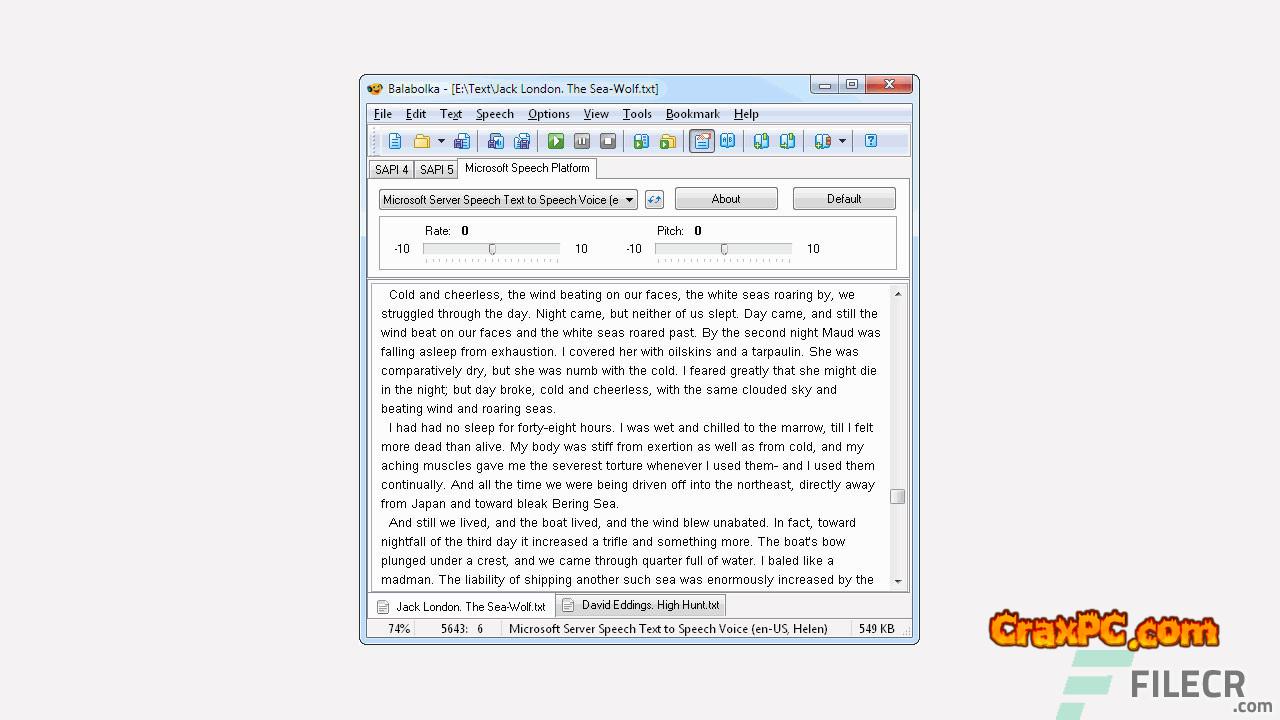
Task: Adjust the Pitch slider thumb
Action: (x=724, y=249)
